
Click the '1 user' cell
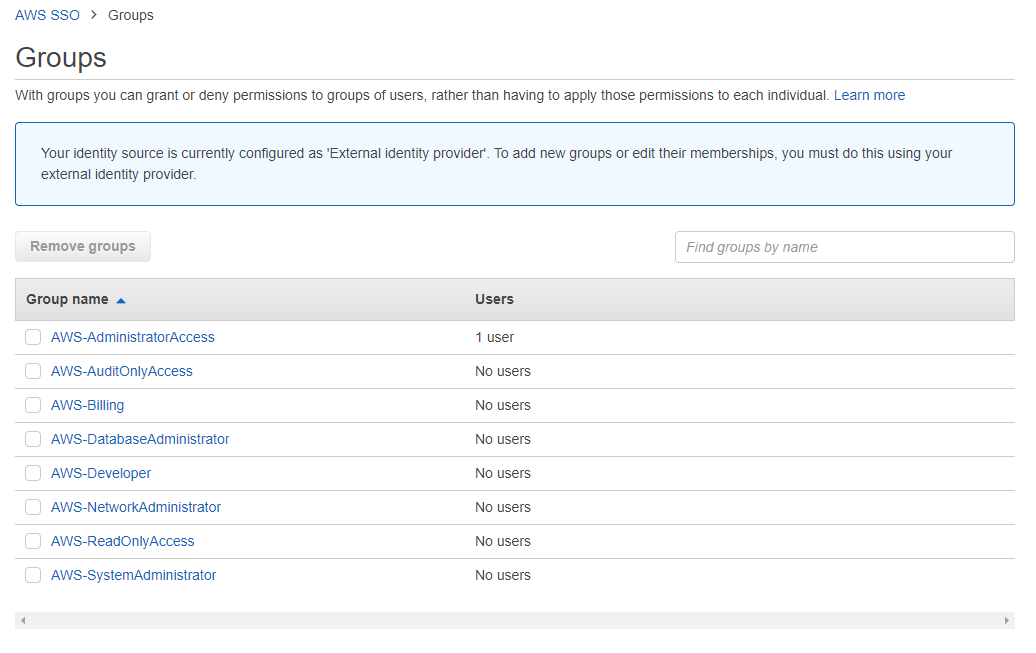click(x=494, y=337)
